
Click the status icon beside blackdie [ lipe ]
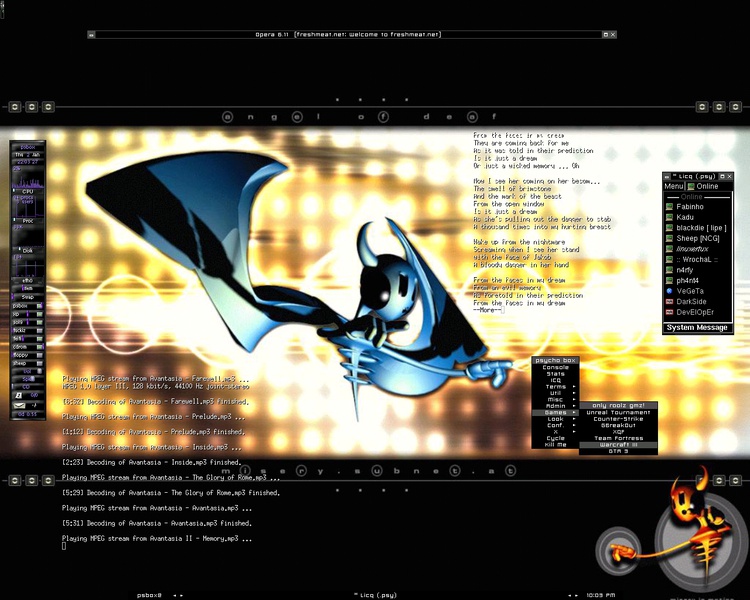click(670, 228)
